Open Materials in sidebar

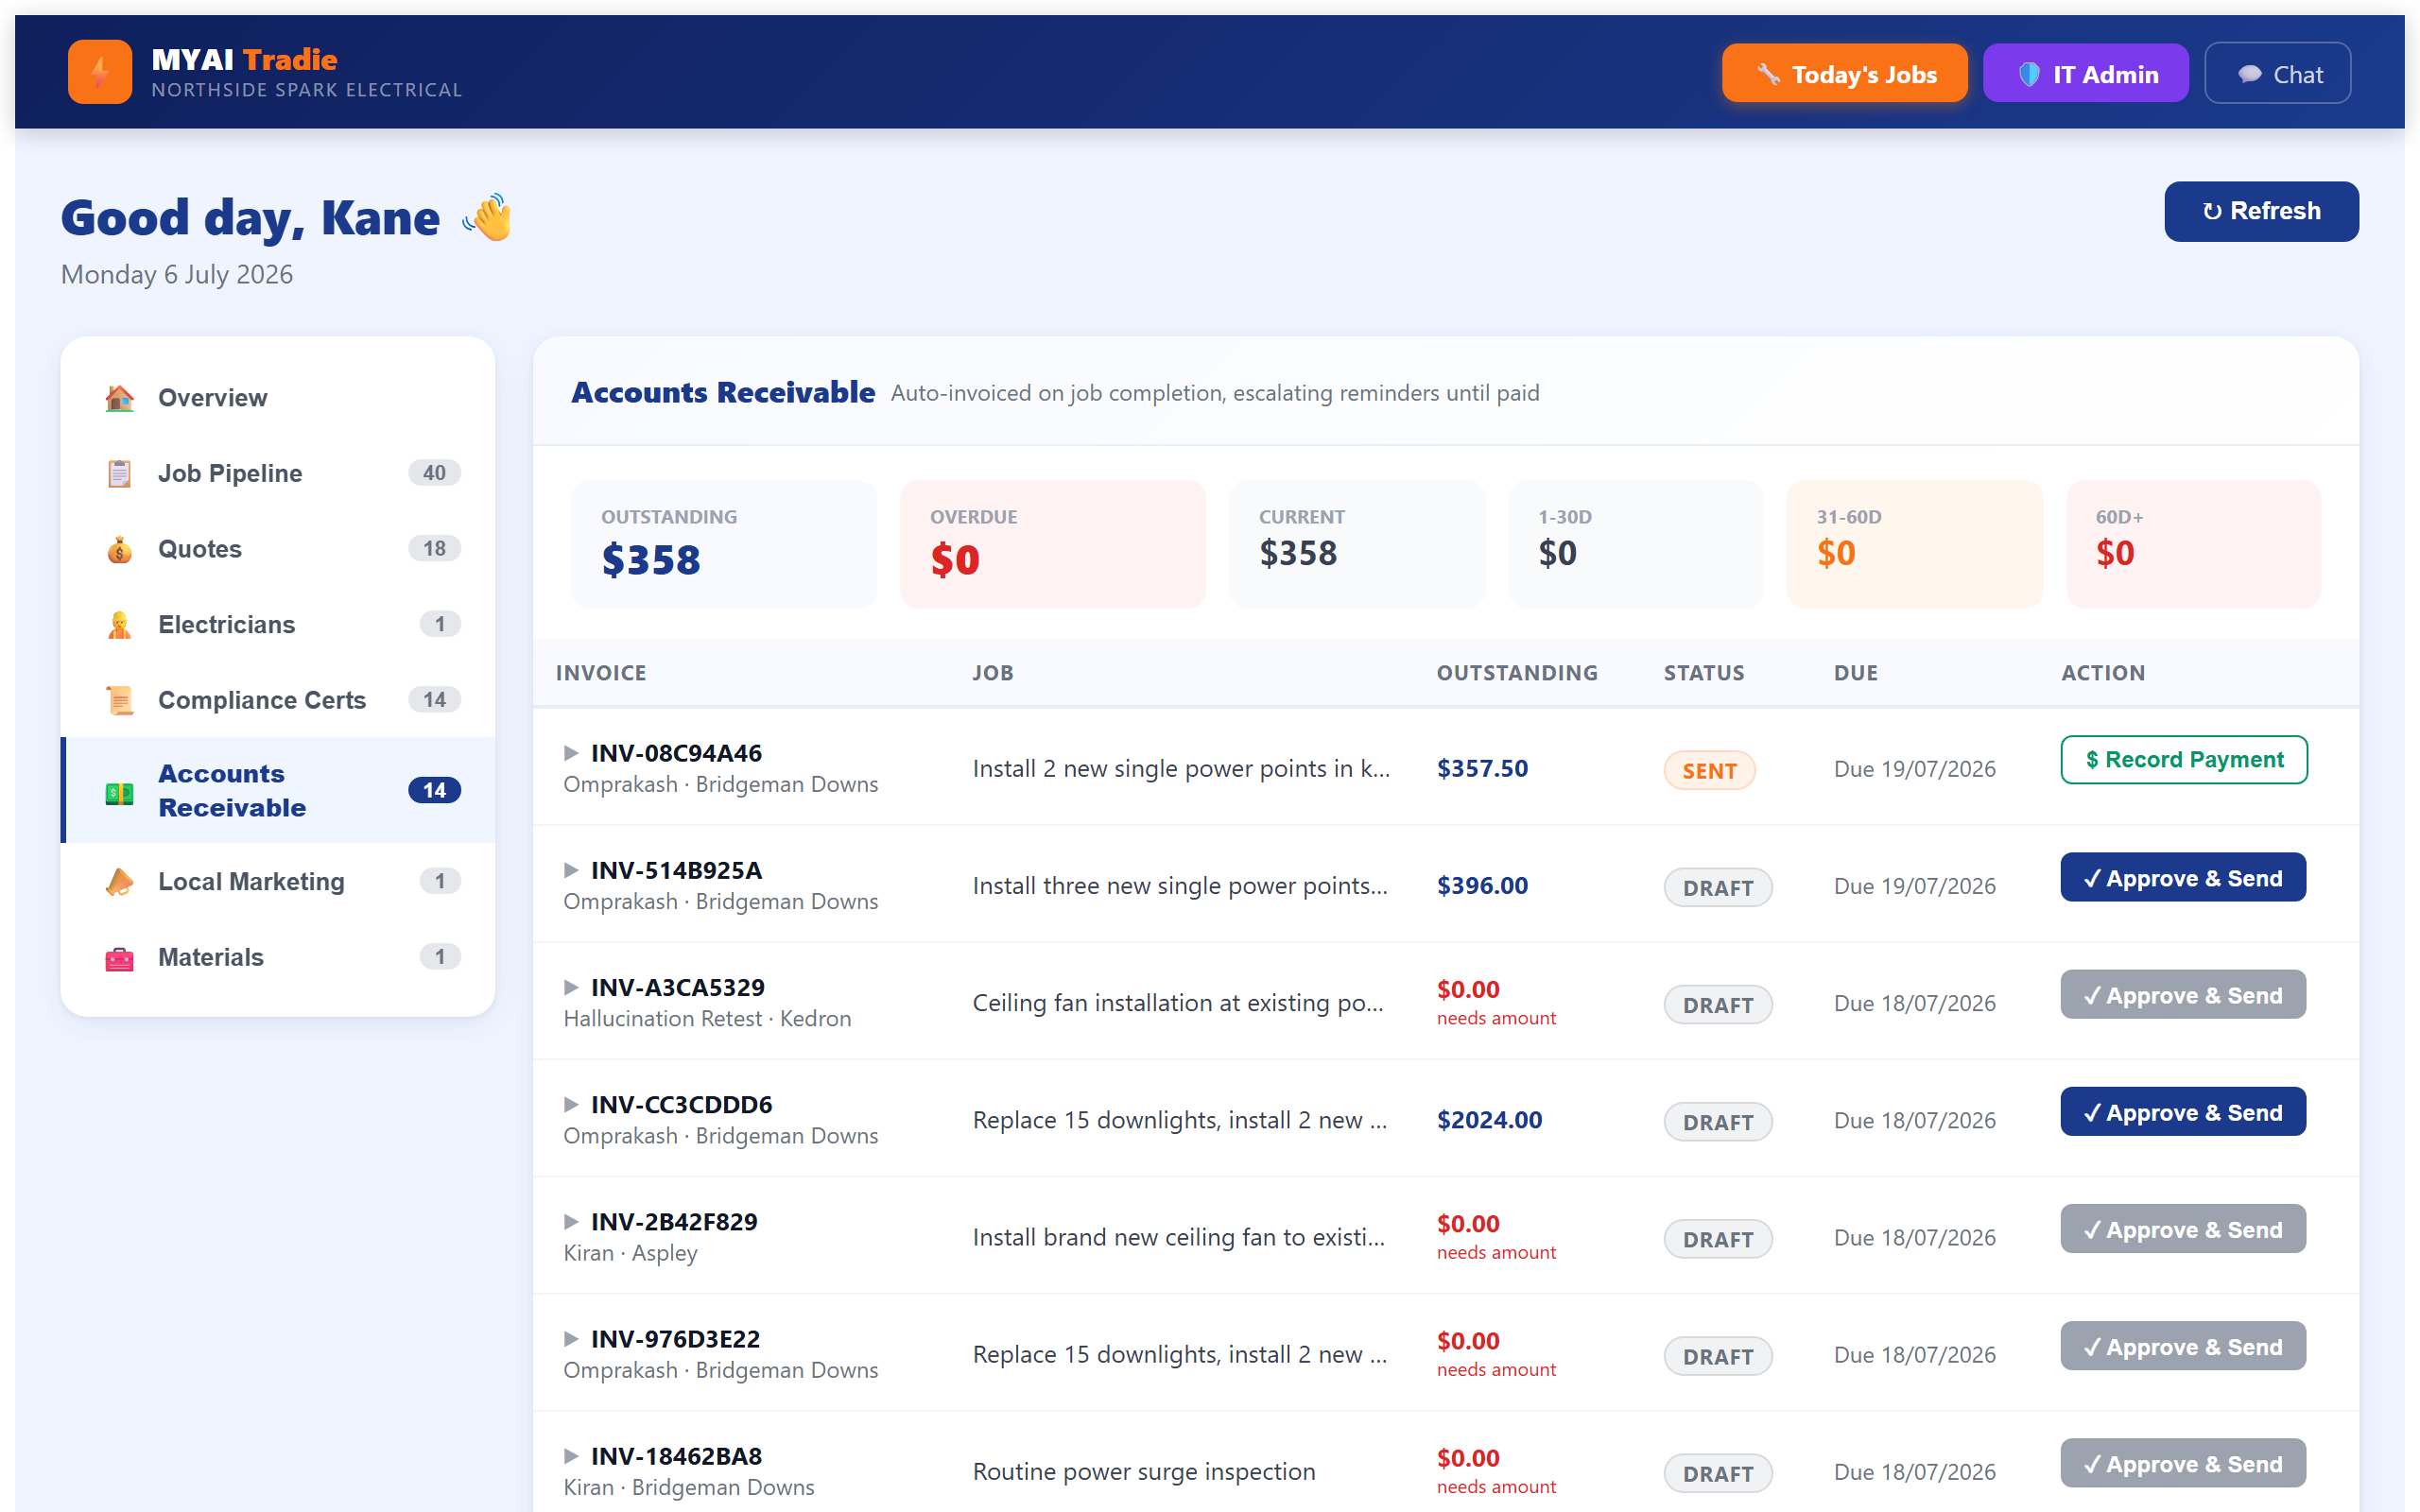pos(278,957)
